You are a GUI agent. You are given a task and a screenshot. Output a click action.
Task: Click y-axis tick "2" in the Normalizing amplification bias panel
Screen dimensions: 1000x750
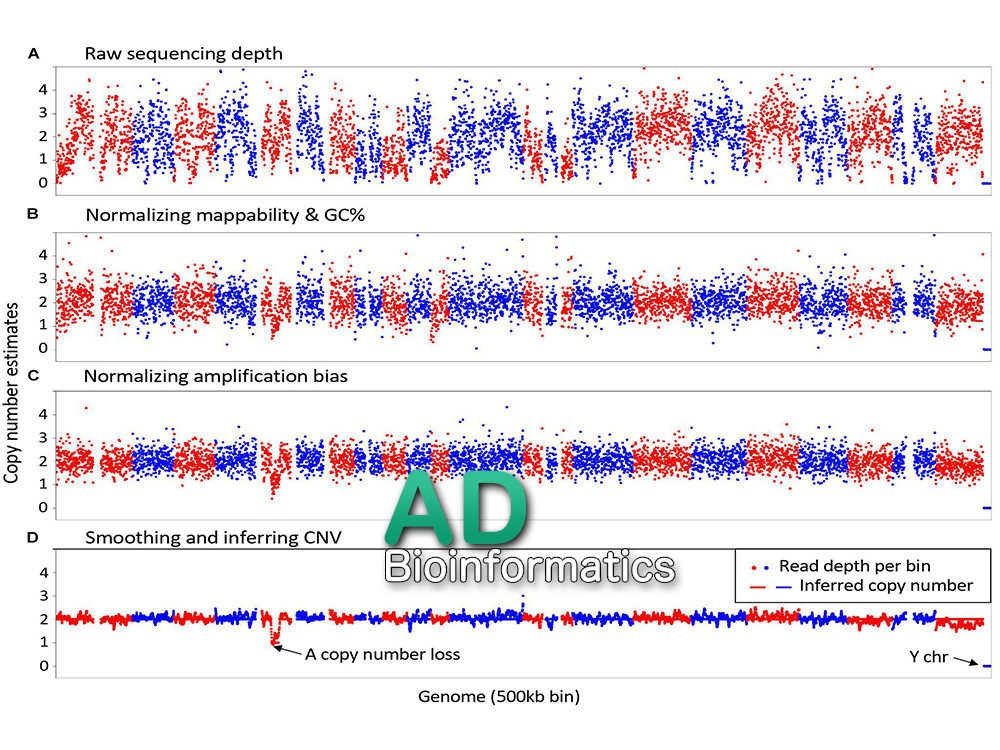[43, 461]
